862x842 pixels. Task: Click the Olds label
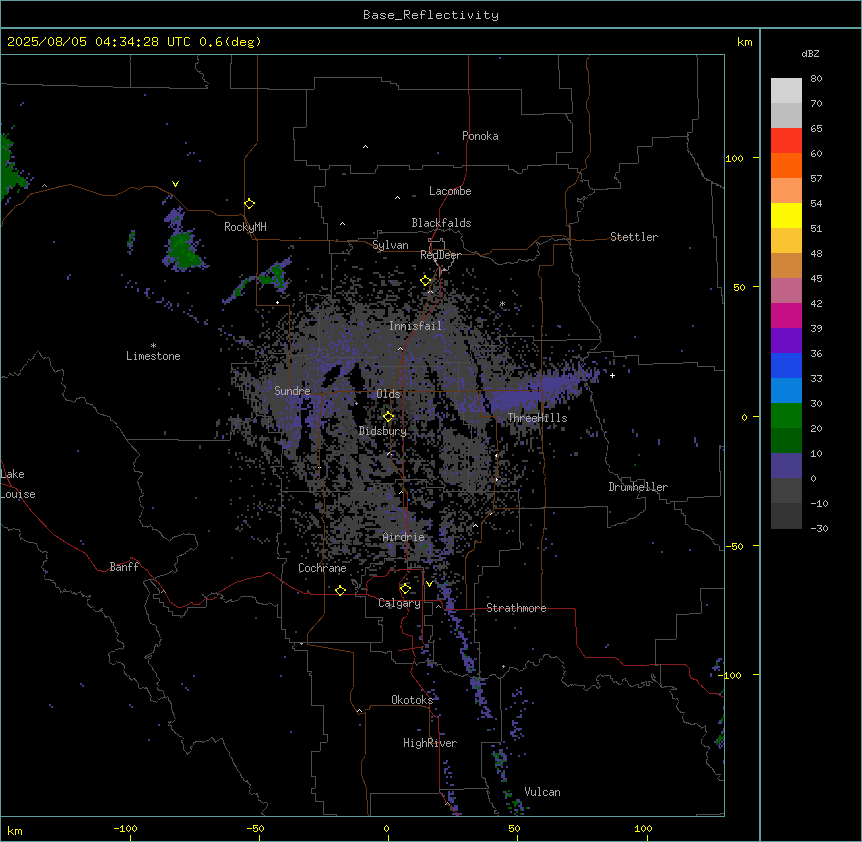(x=388, y=394)
